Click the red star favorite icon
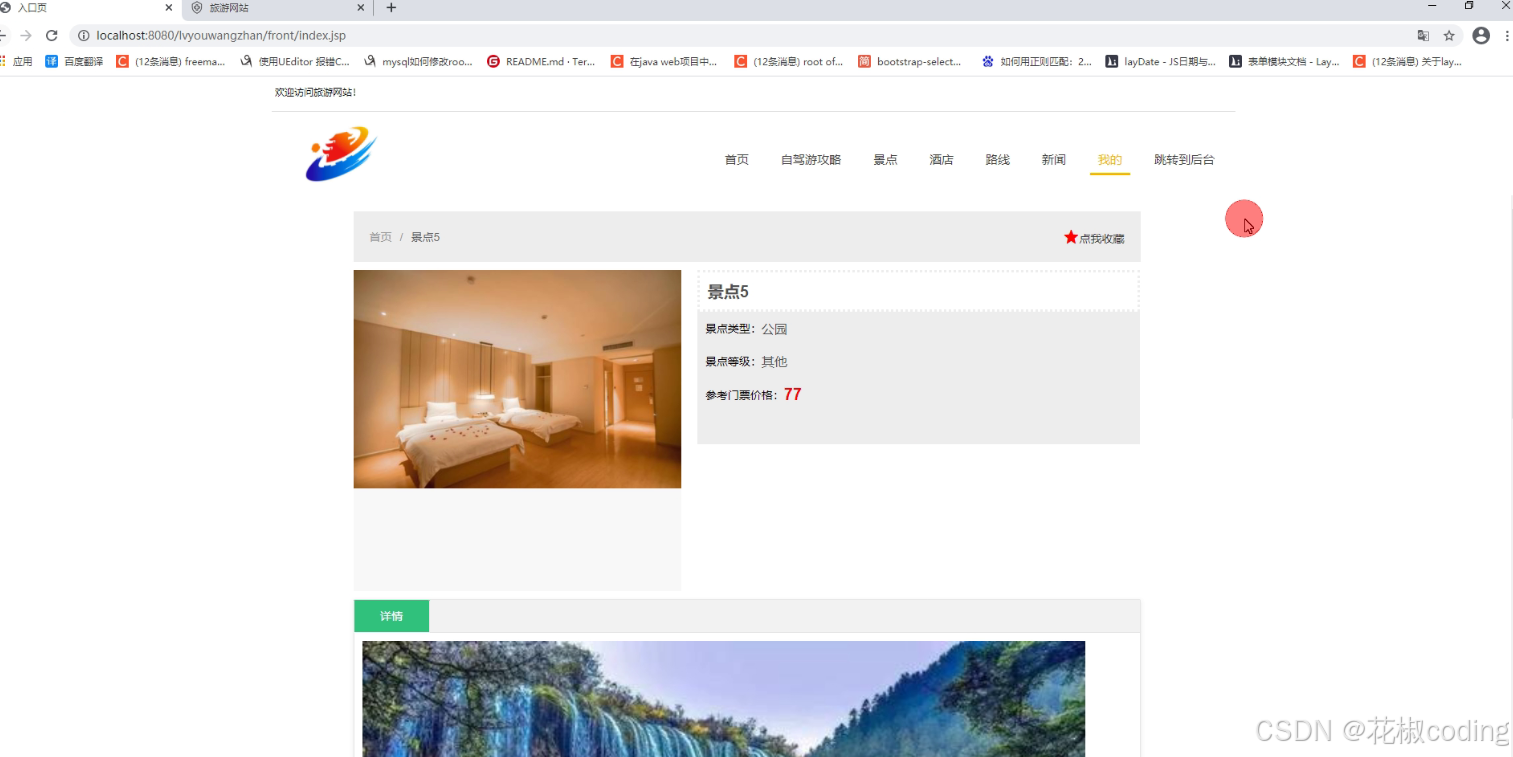The height and width of the screenshot is (757, 1513). pos(1070,237)
